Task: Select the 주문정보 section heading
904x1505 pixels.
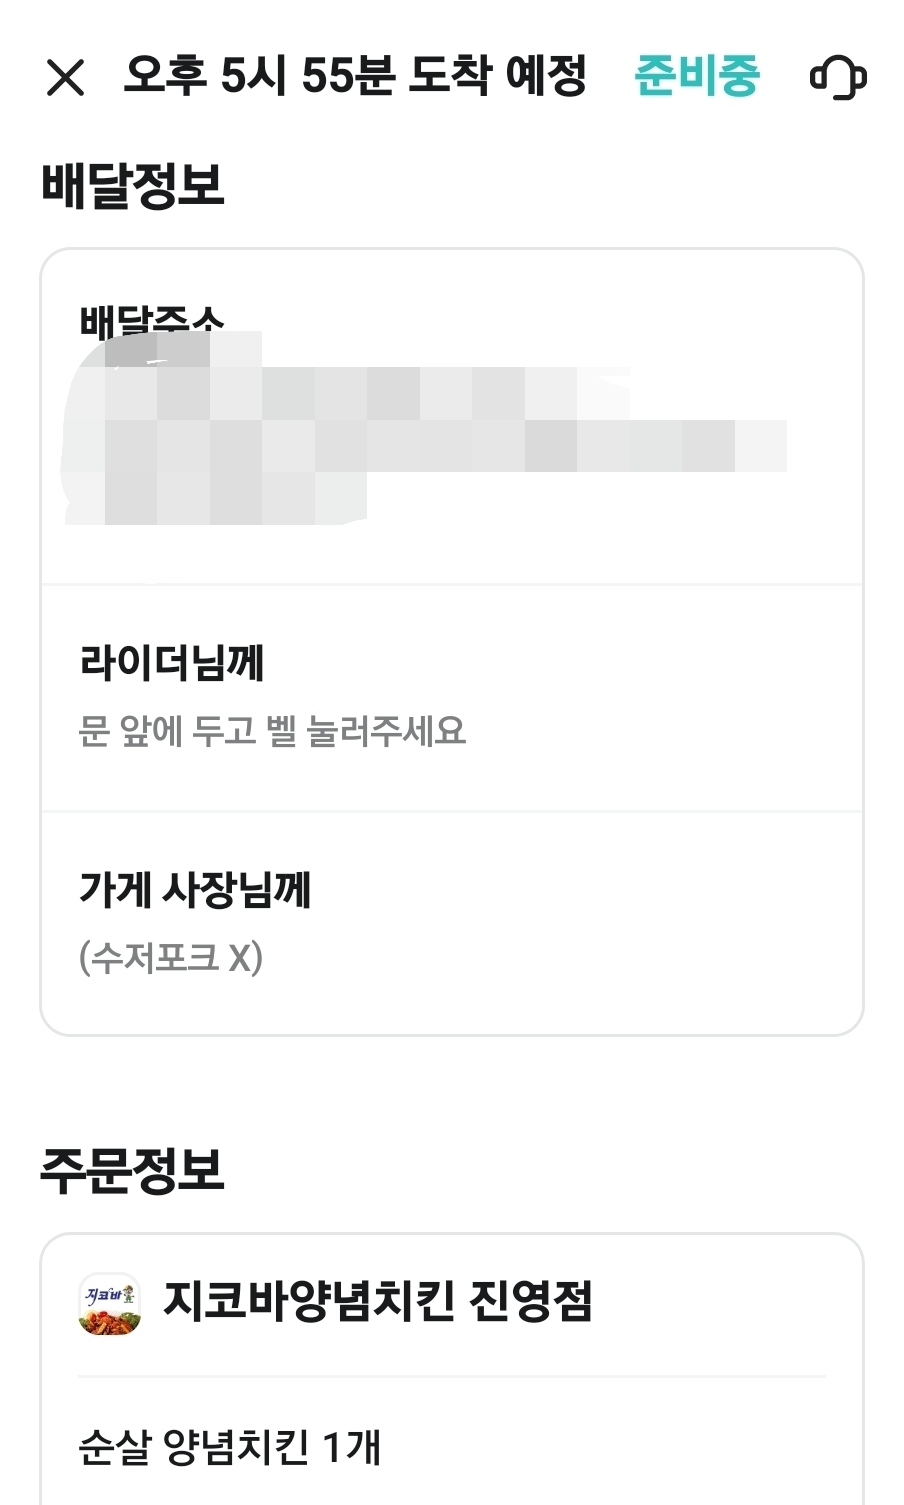Action: pos(132,1169)
